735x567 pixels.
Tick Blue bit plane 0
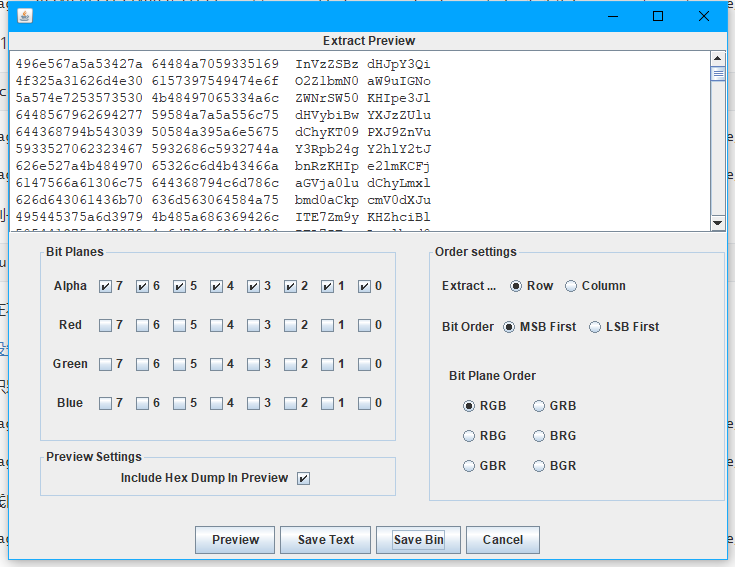pos(365,403)
